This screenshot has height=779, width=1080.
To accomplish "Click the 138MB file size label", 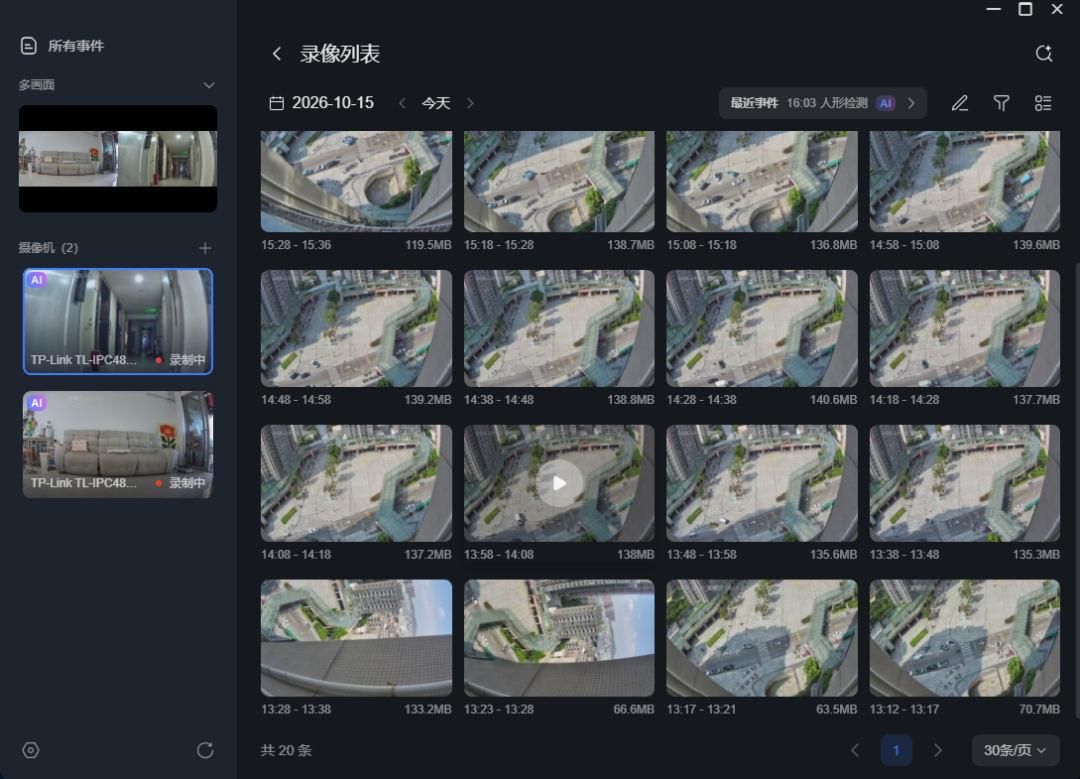I will 636,554.
